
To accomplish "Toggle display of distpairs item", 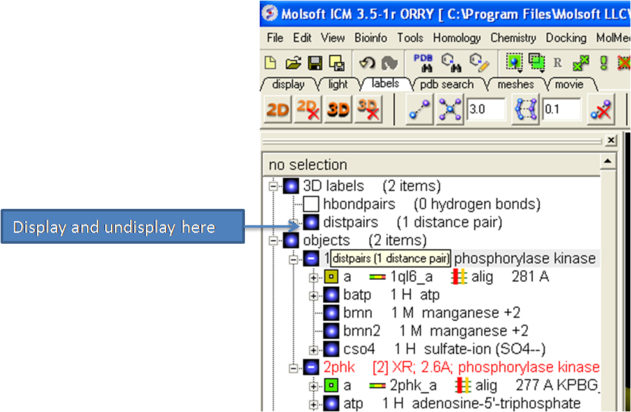I will 311,222.
